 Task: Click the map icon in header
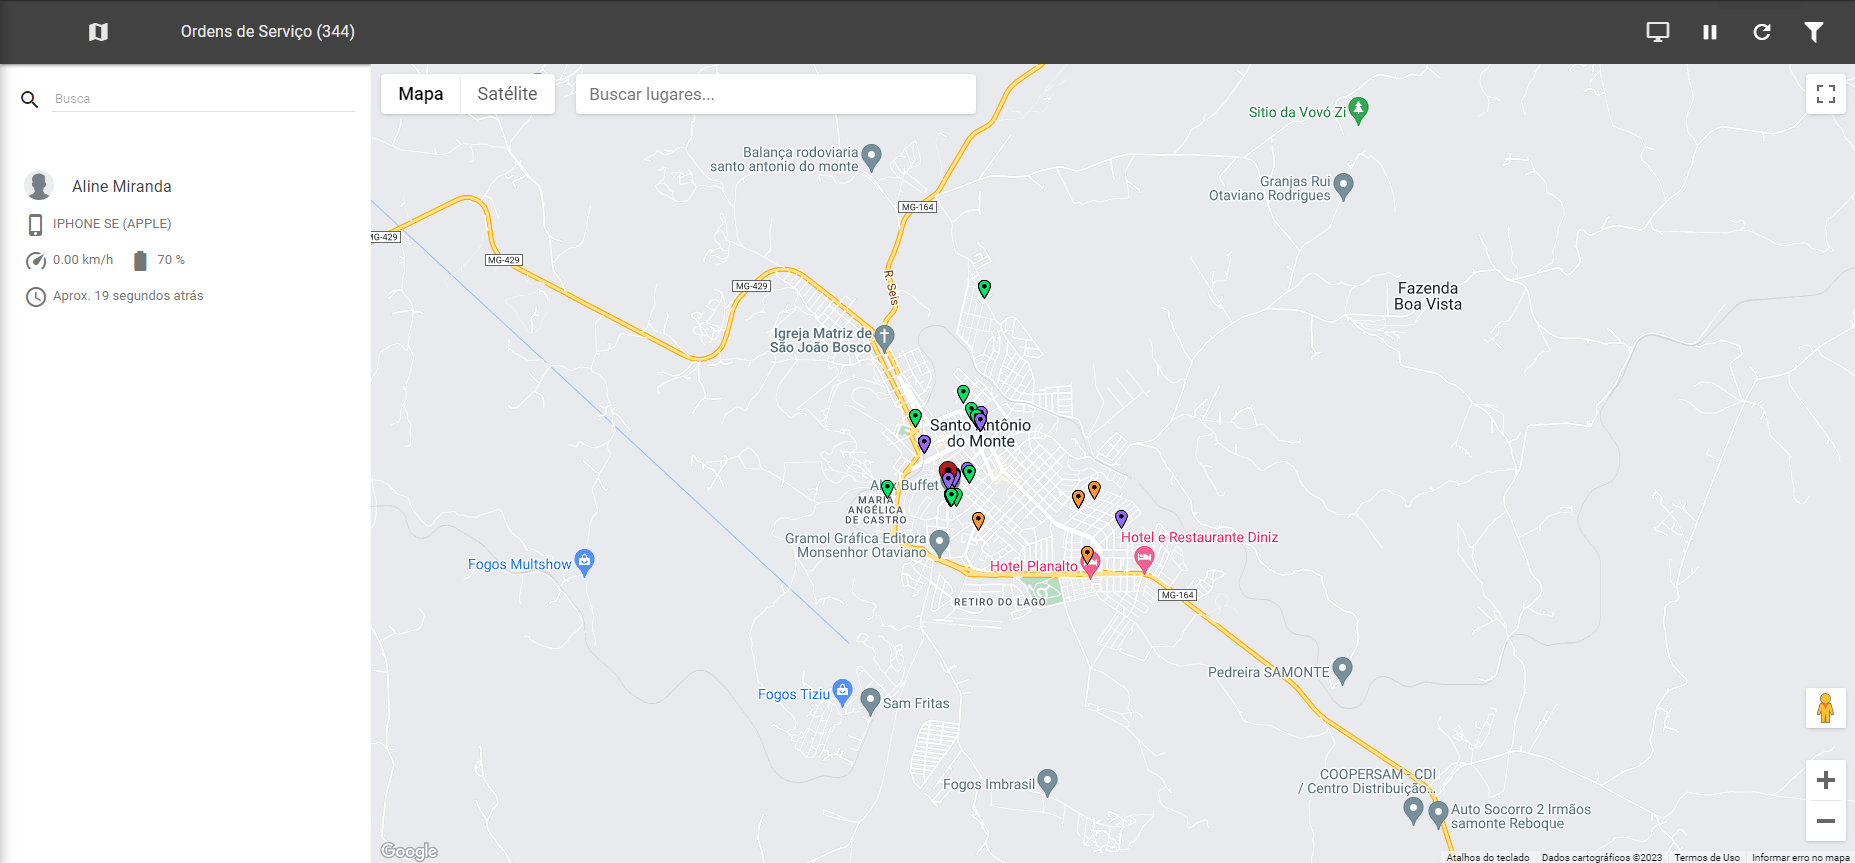[98, 32]
